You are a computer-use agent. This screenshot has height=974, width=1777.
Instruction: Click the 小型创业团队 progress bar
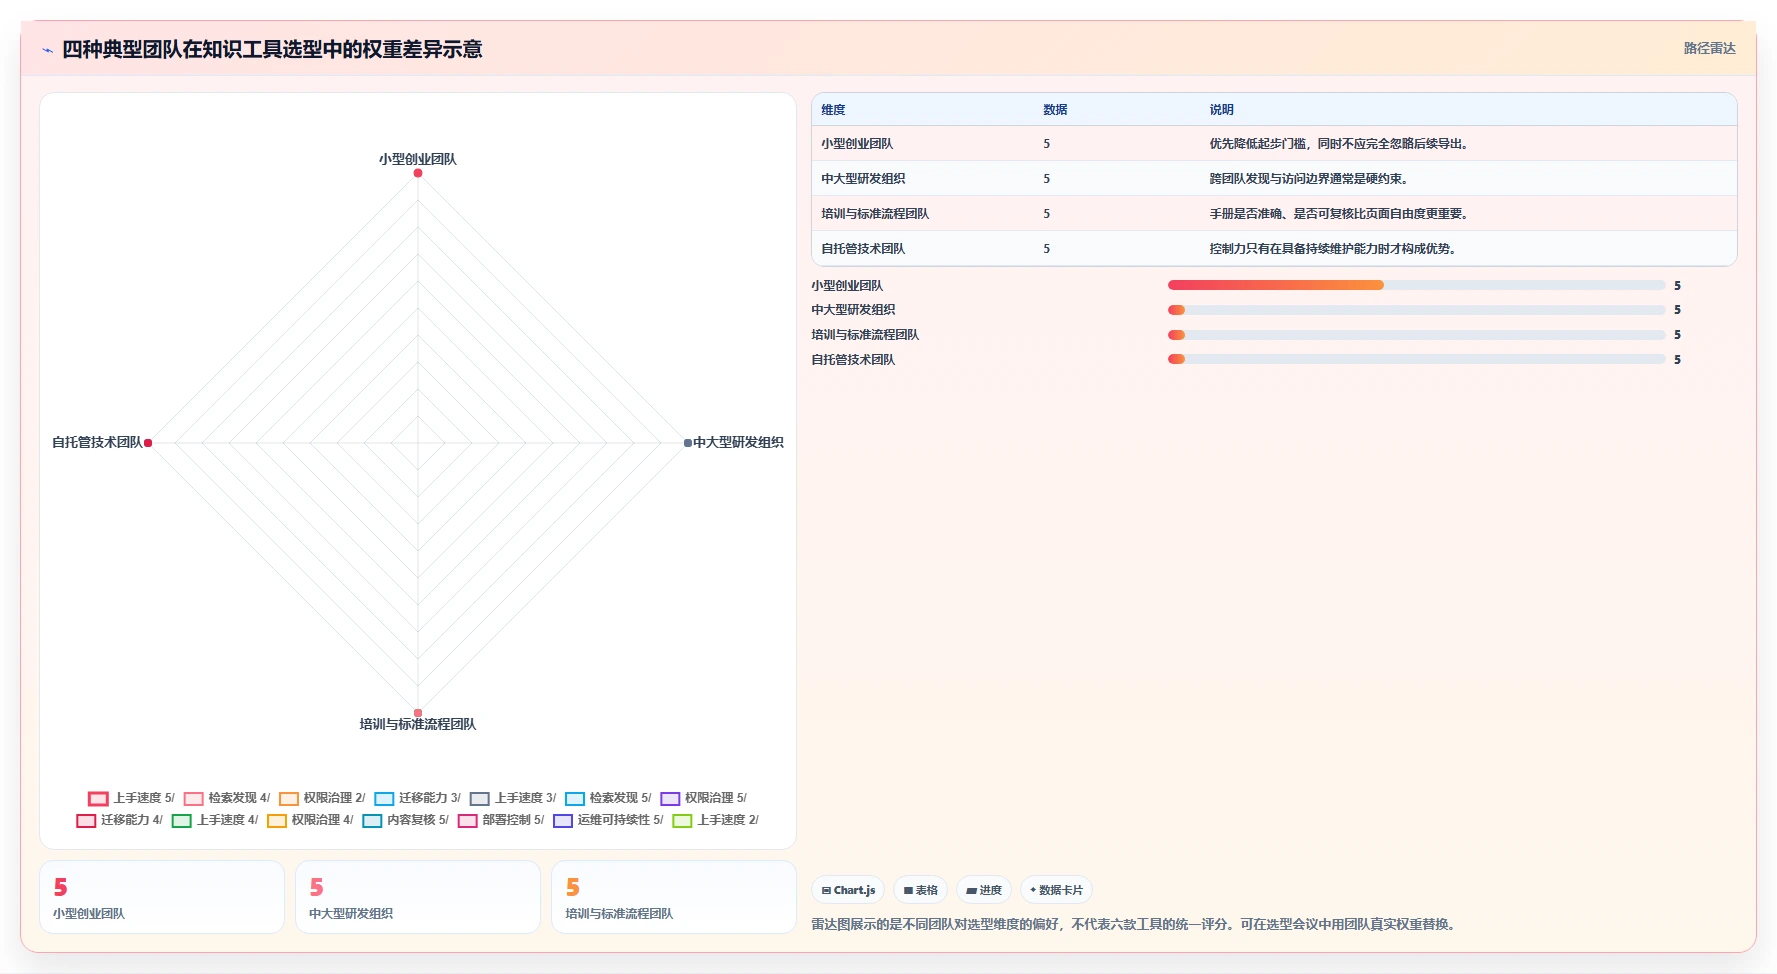[1416, 285]
